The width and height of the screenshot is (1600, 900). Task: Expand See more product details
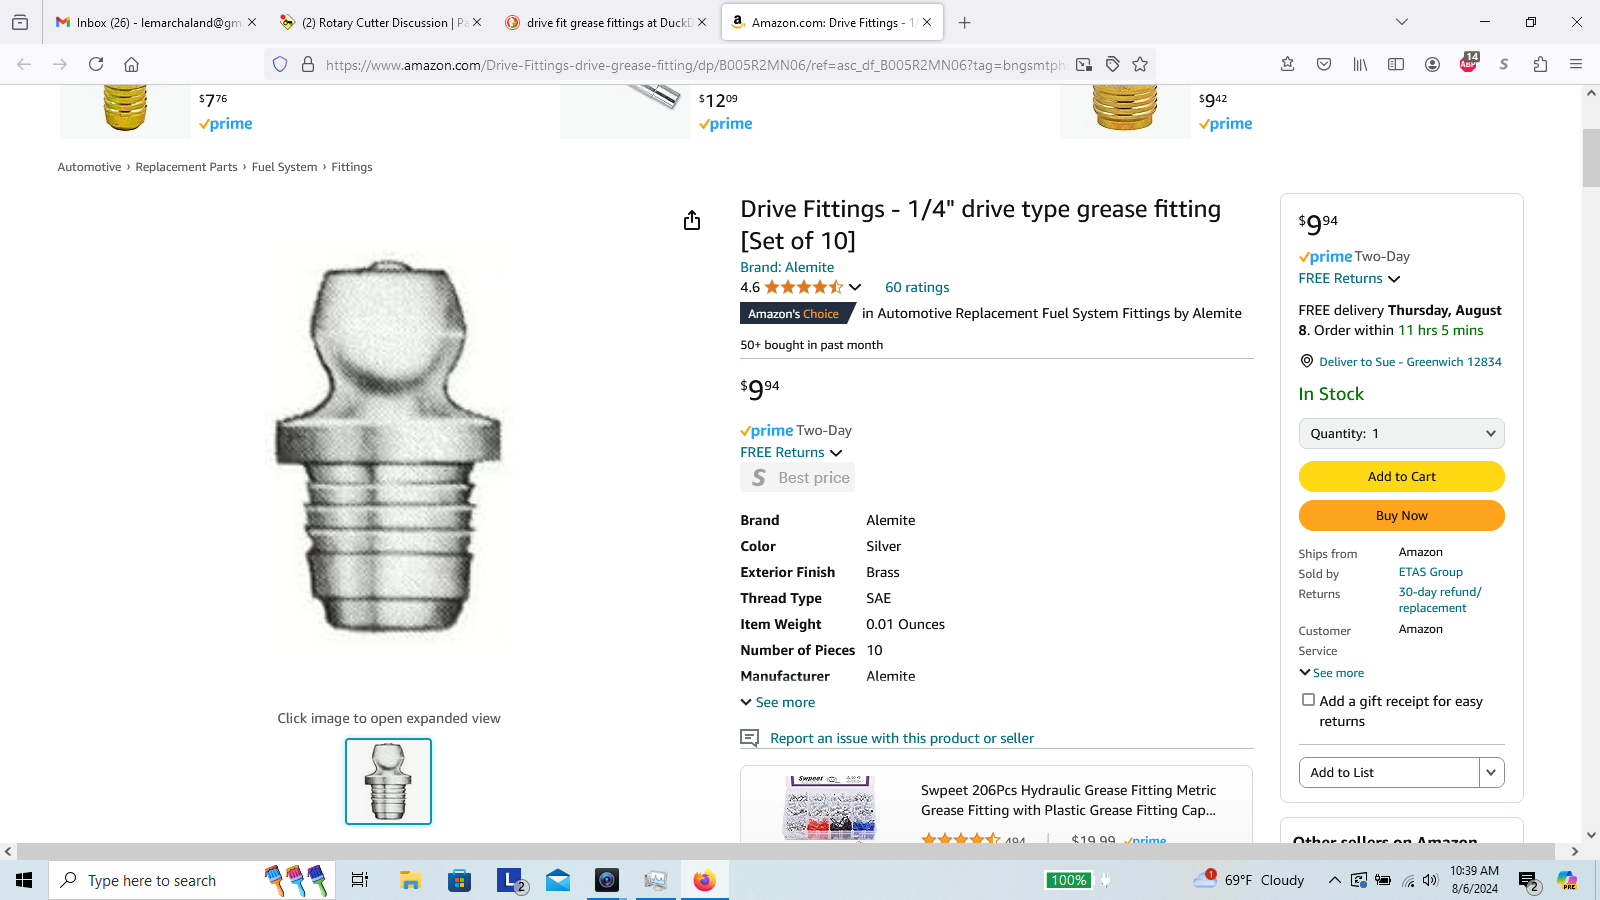tap(778, 702)
